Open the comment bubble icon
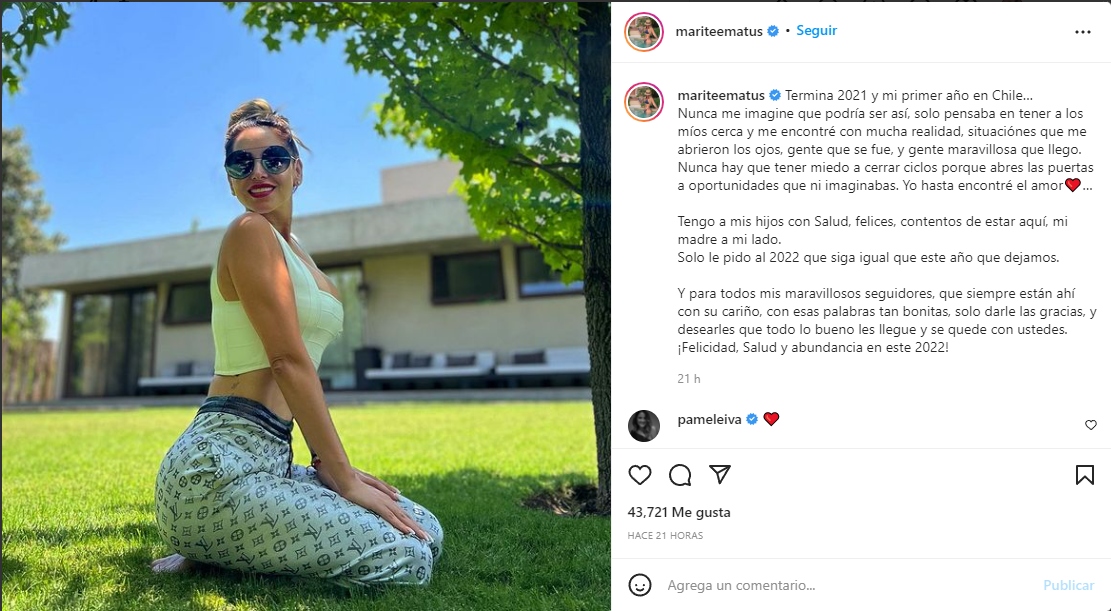 pos(680,475)
